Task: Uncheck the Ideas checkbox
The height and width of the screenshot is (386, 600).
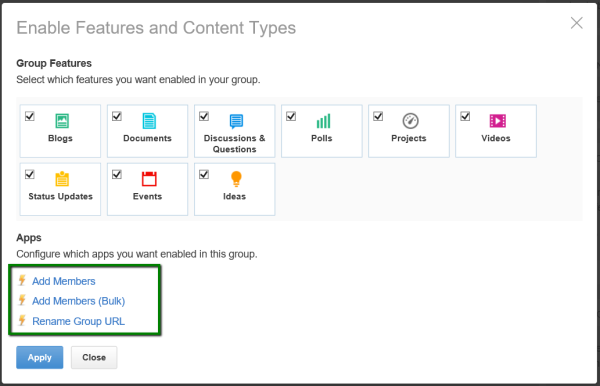Action: coord(204,174)
